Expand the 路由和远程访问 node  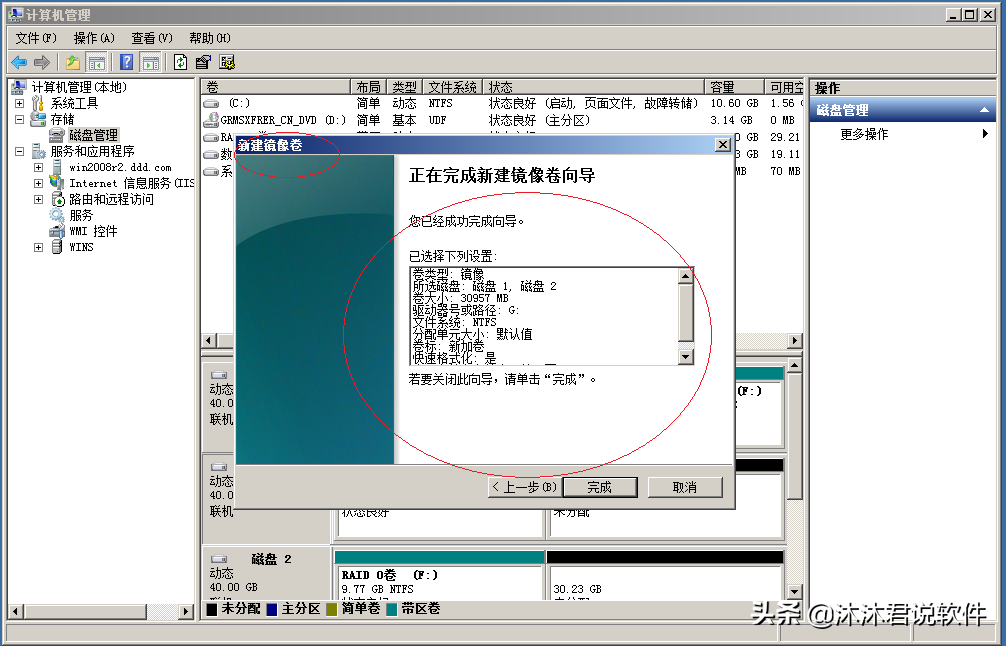point(38,200)
